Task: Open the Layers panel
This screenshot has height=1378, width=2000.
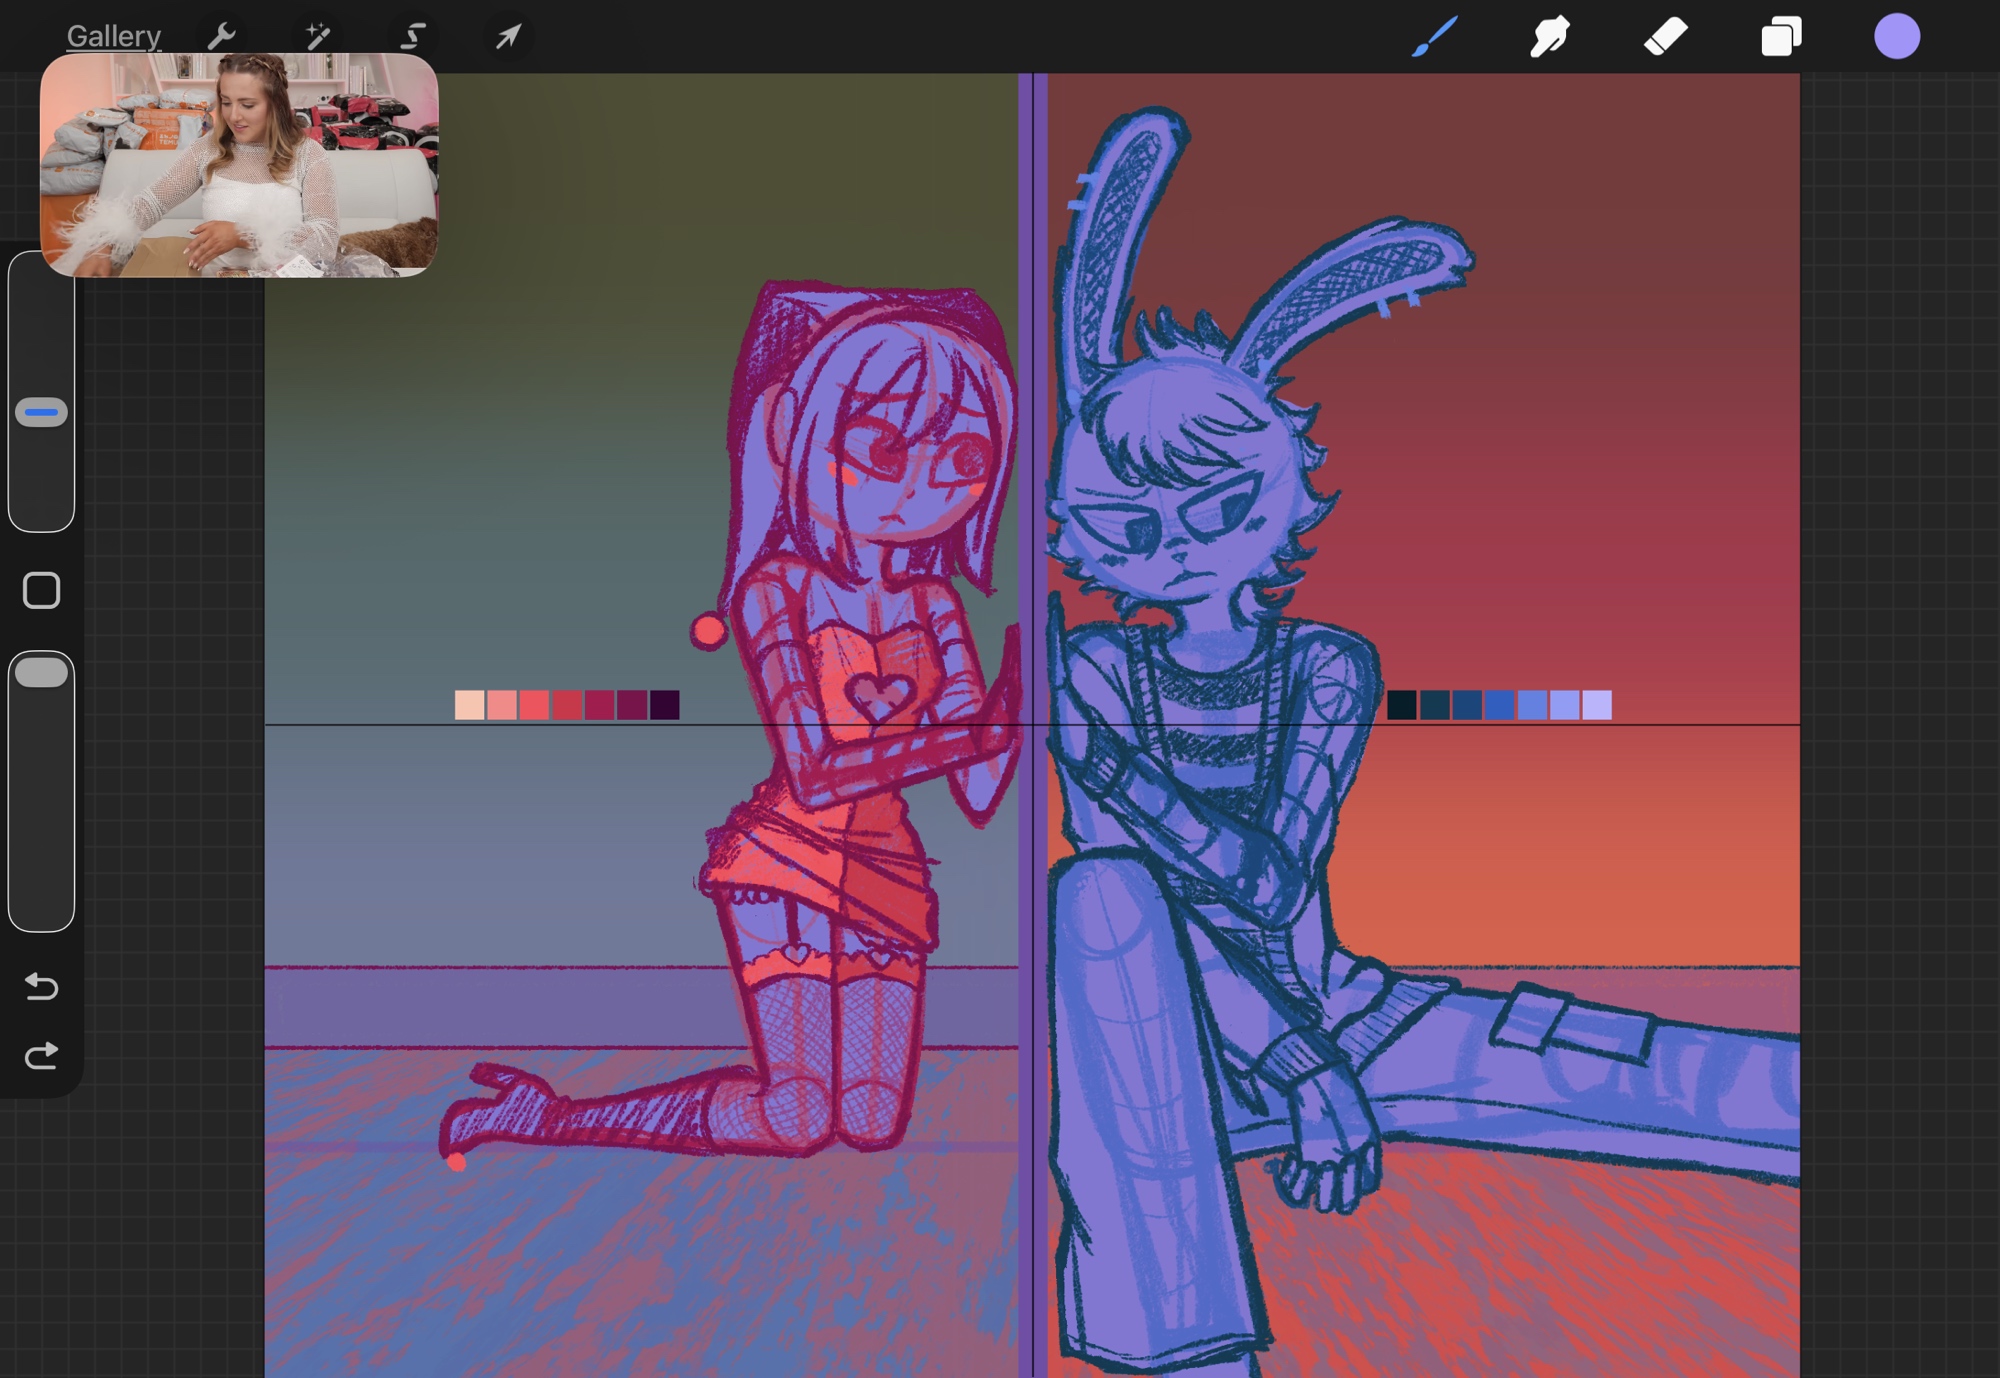Action: point(1781,37)
